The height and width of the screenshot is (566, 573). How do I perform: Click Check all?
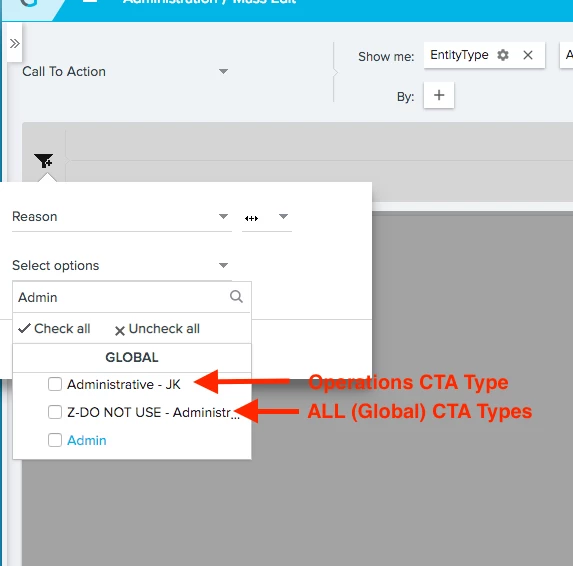(54, 328)
